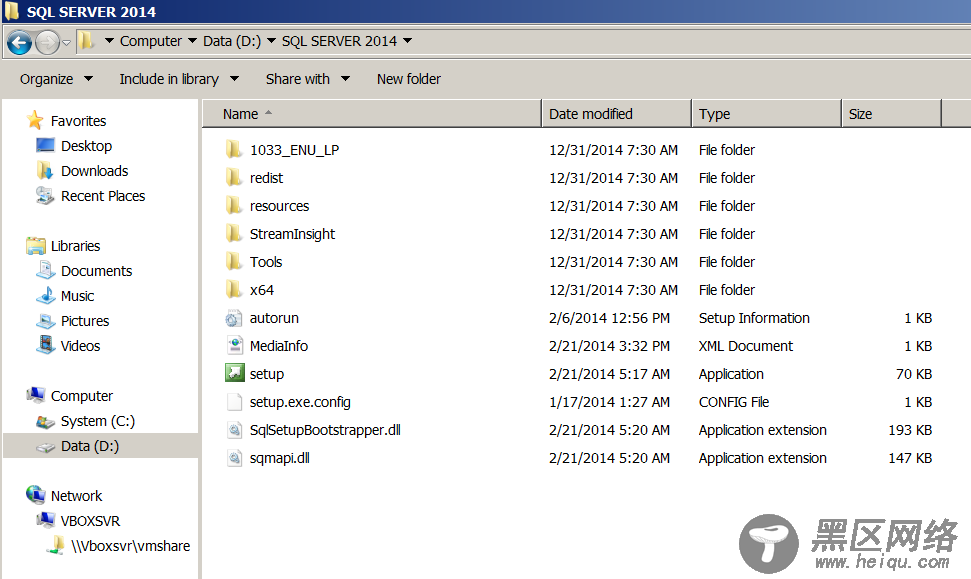Expand dropdown arrow after SQL SERVER 2014 breadcrumb

pyautogui.click(x=407, y=41)
